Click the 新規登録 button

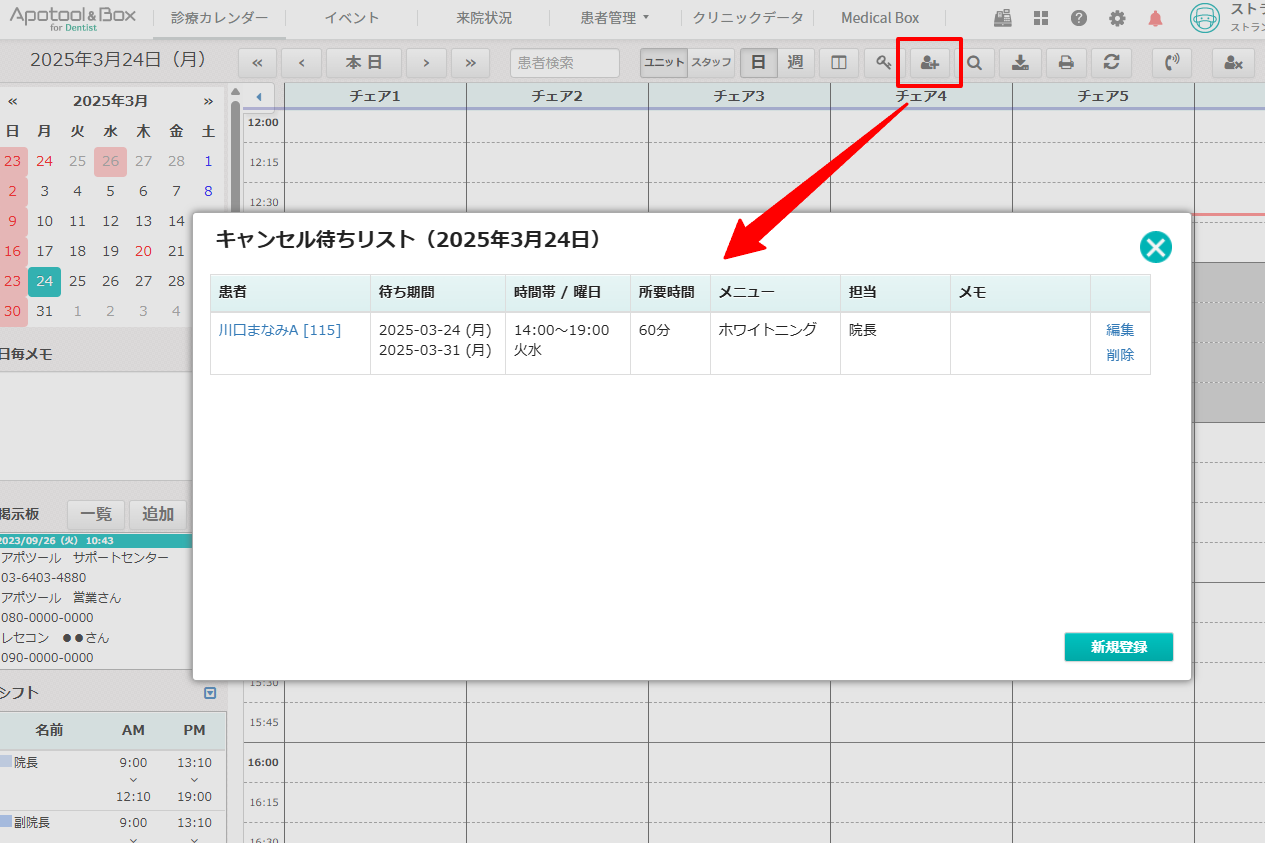[x=1118, y=647]
